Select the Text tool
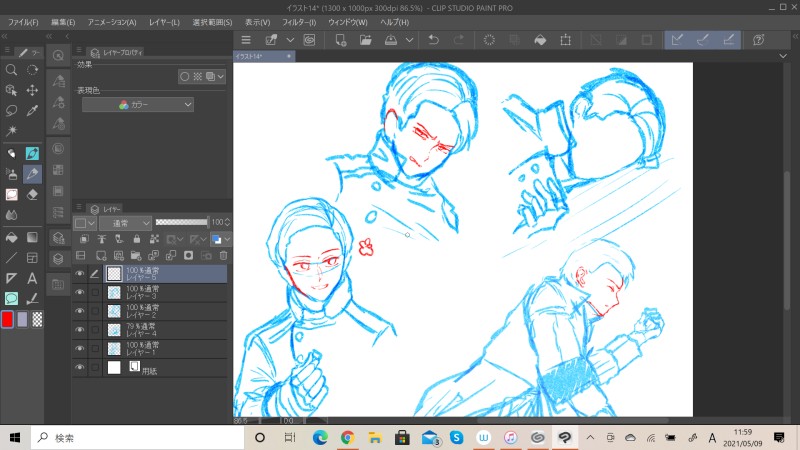Viewport: 800px width, 450px height. (x=32, y=278)
